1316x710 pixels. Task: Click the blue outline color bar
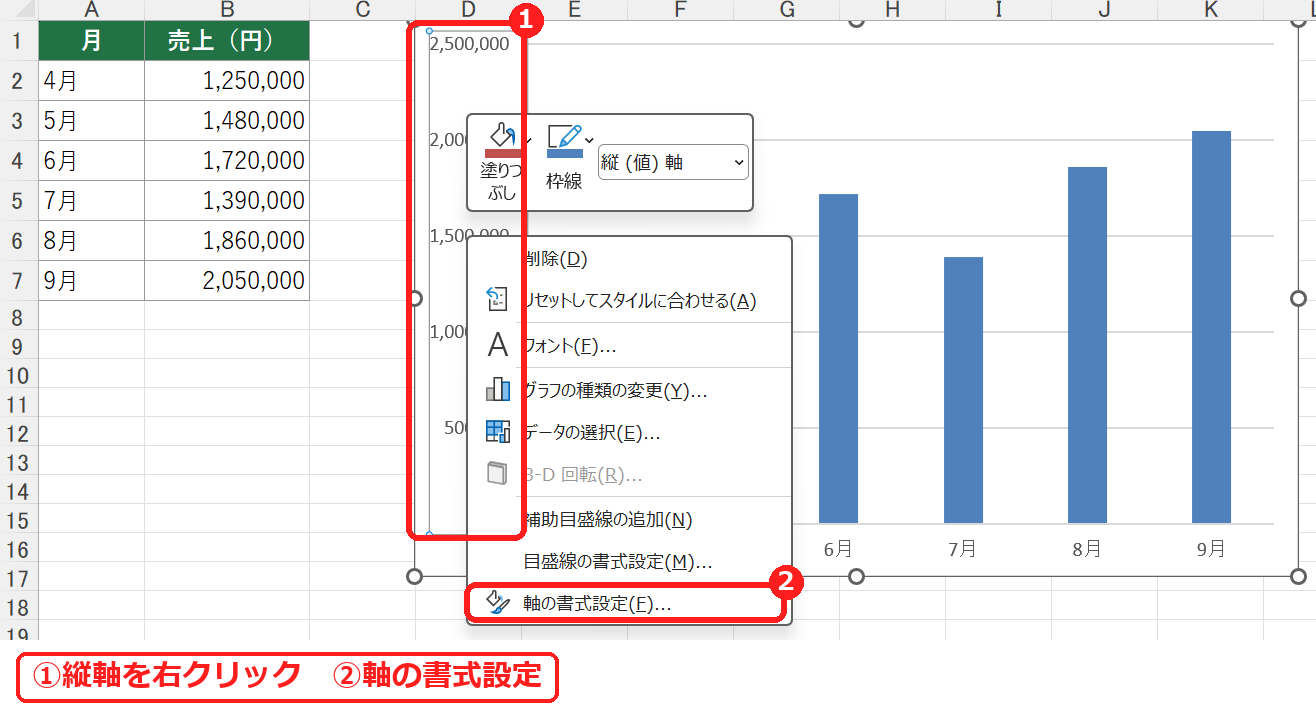564,153
